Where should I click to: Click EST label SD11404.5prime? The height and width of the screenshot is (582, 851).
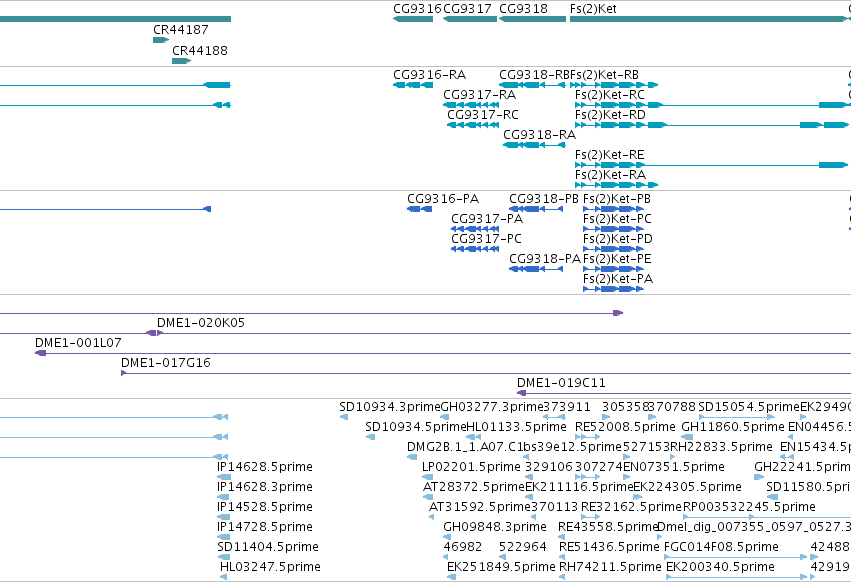pyautogui.click(x=268, y=547)
